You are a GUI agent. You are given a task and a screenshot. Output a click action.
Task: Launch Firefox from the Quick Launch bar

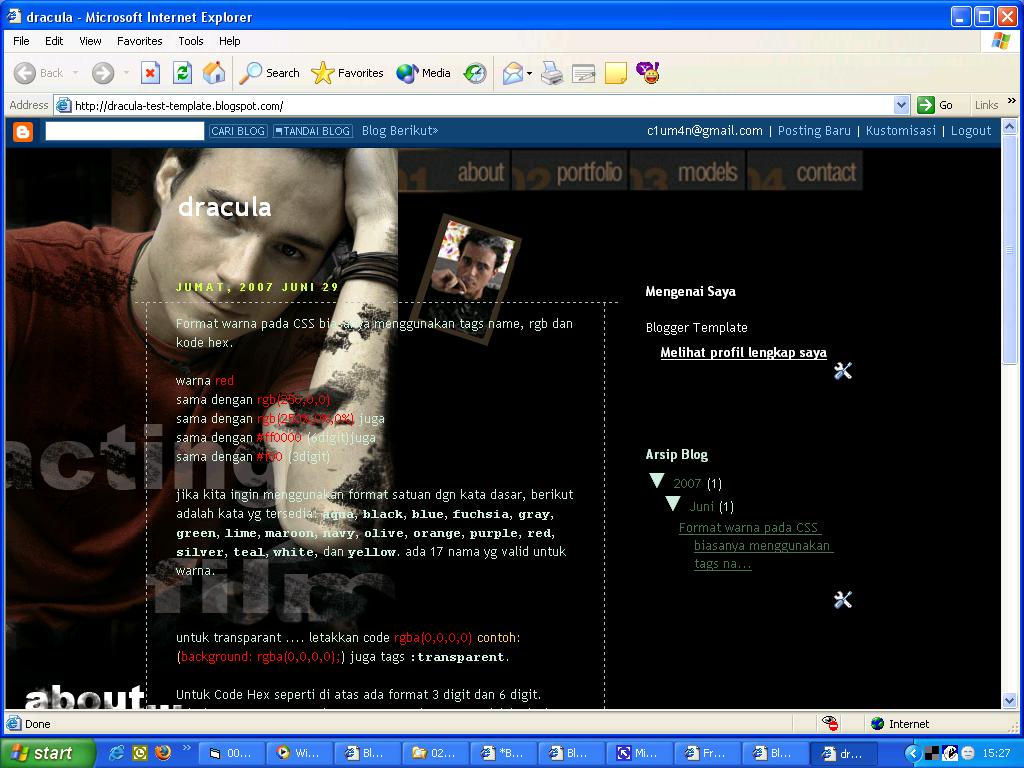163,753
